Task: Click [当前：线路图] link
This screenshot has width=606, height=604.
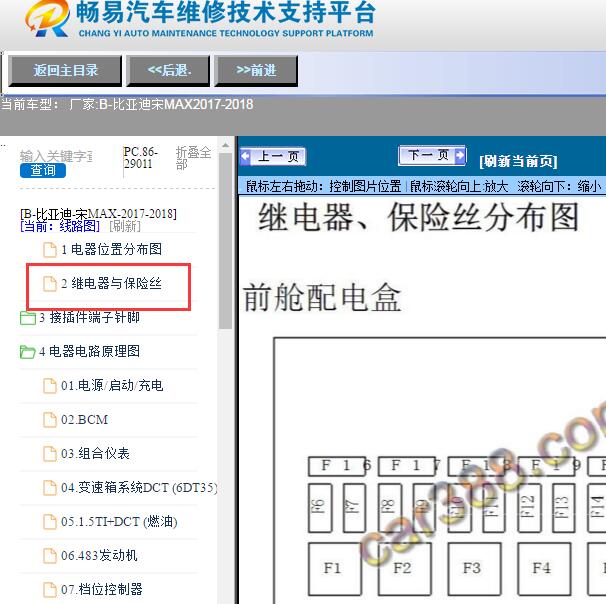Action: pos(60,226)
